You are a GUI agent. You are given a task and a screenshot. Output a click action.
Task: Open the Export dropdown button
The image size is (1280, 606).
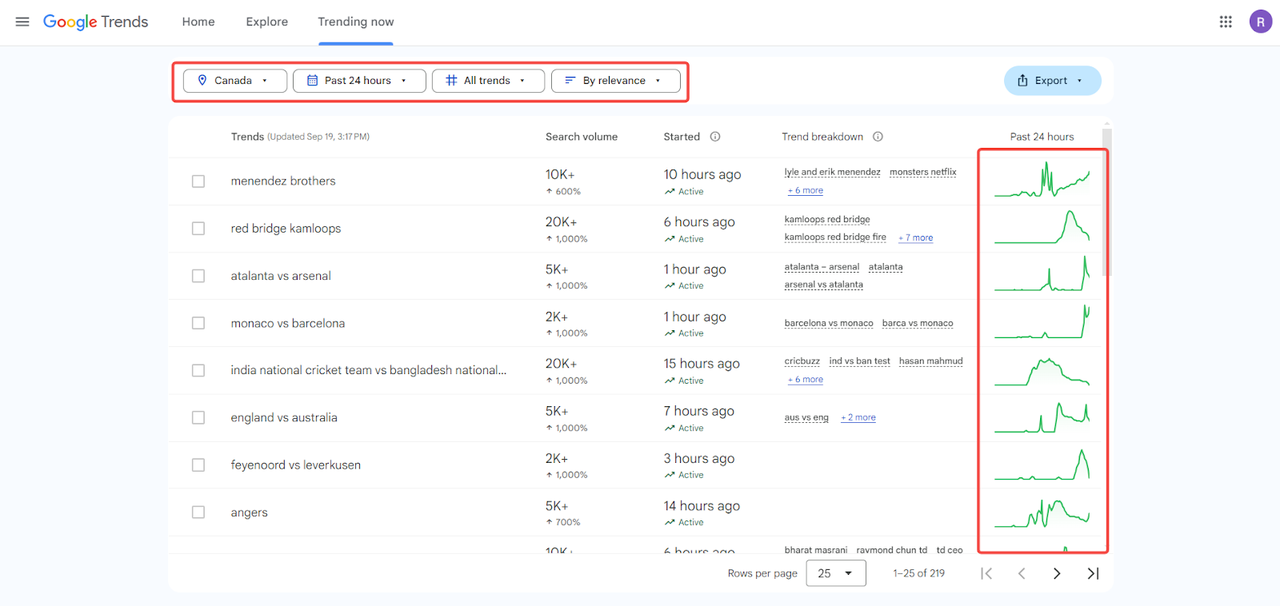click(1052, 80)
